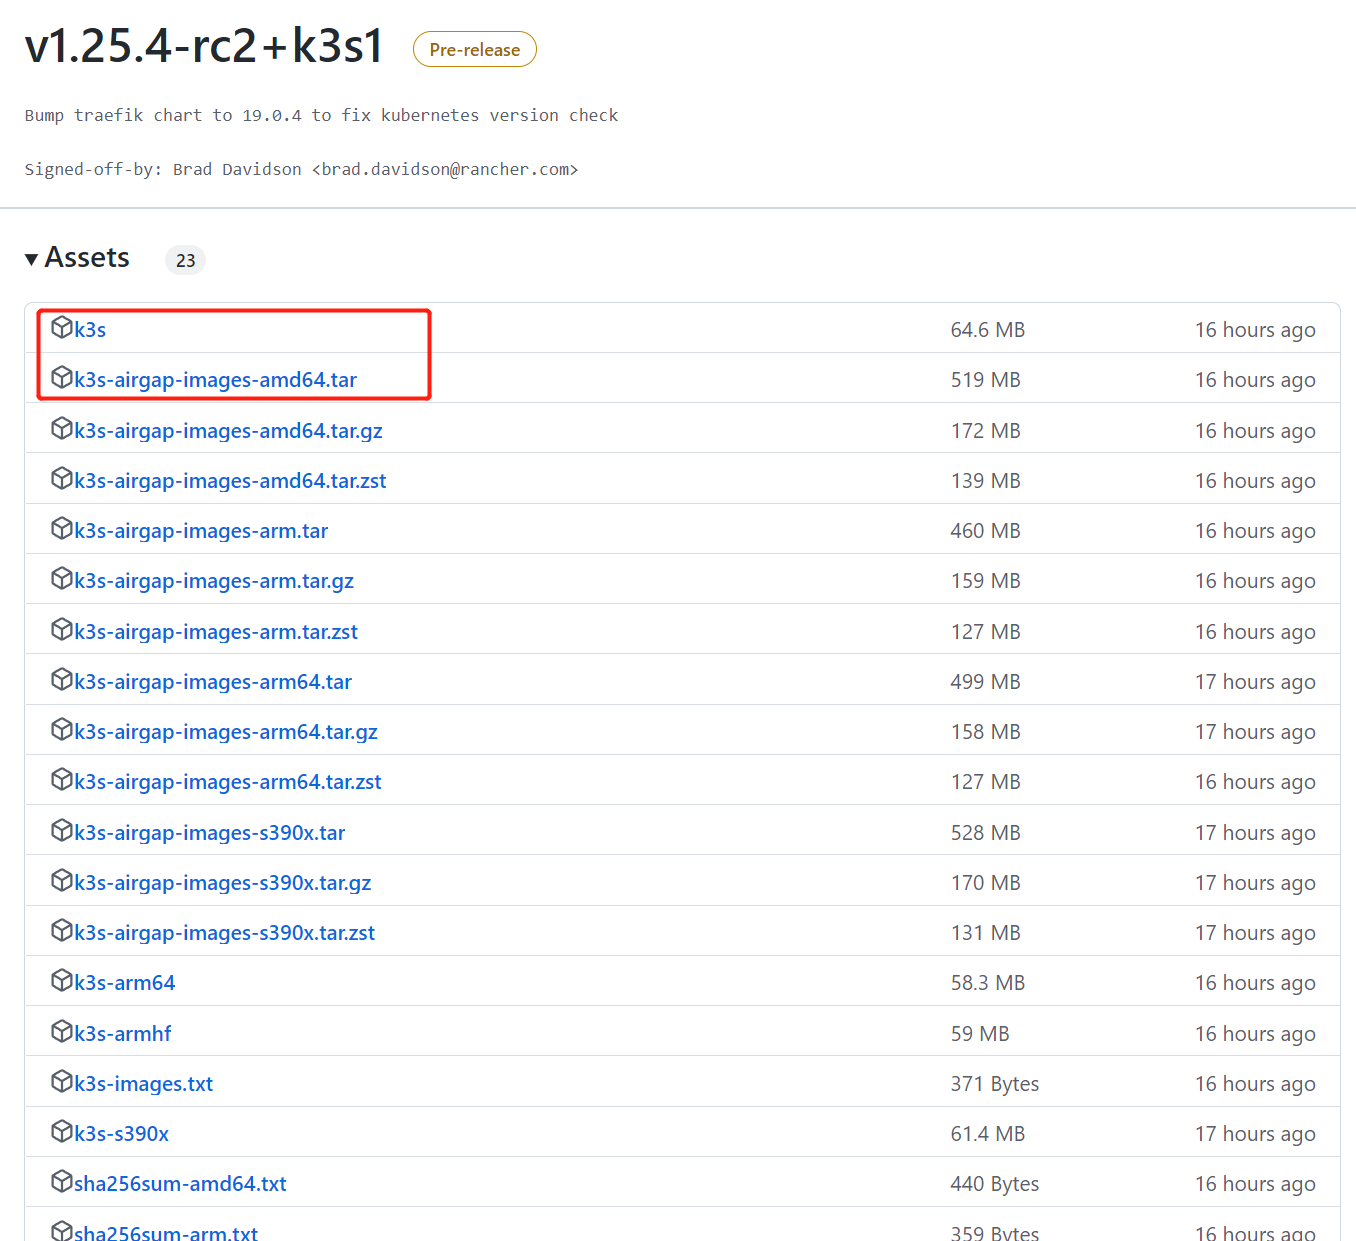Download the k3s-arm64 binary
Screen dimensions: 1356x1241
pos(125,983)
